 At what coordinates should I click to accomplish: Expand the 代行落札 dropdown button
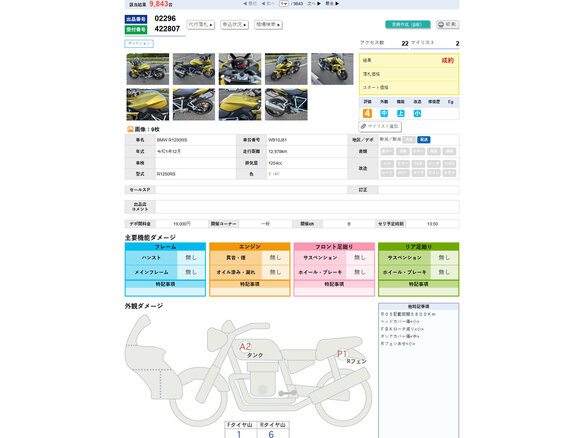[200, 25]
